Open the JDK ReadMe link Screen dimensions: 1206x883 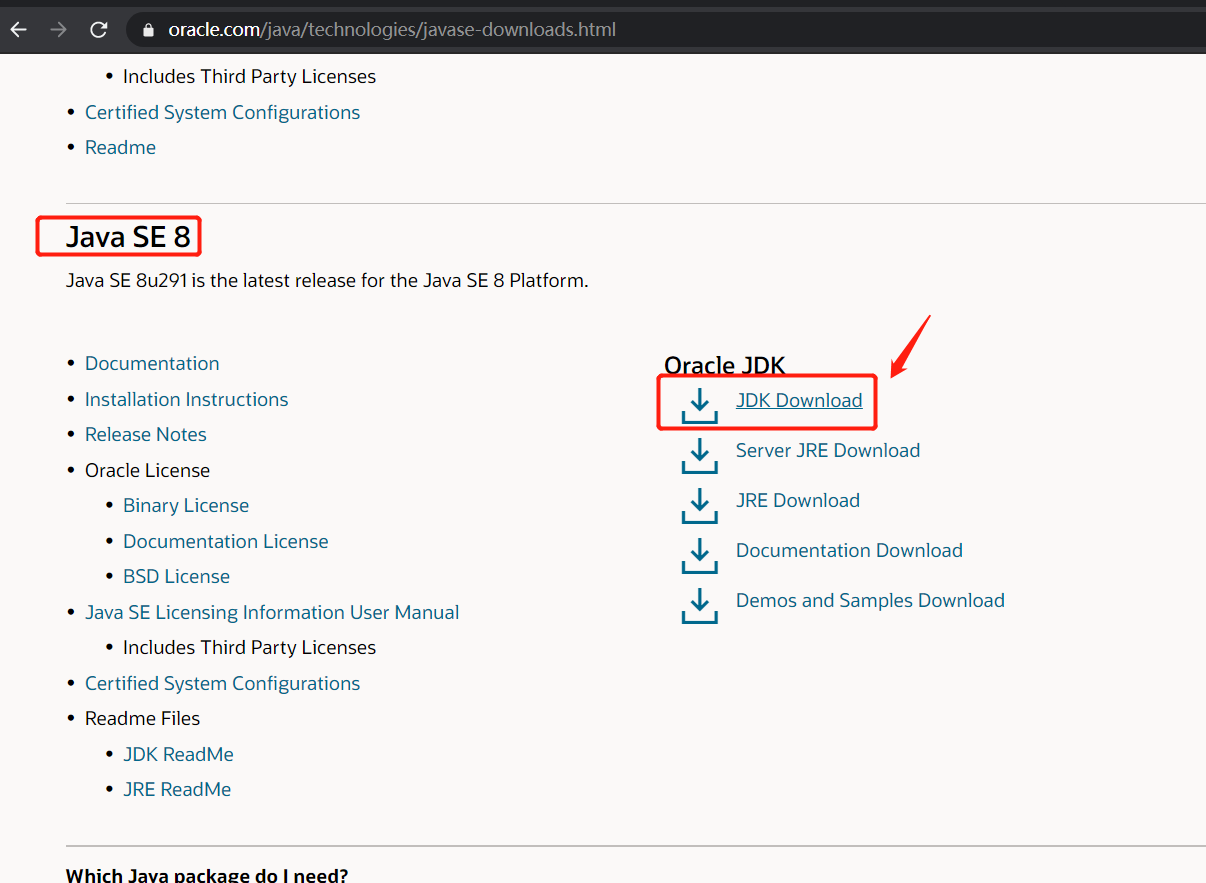pyautogui.click(x=178, y=754)
